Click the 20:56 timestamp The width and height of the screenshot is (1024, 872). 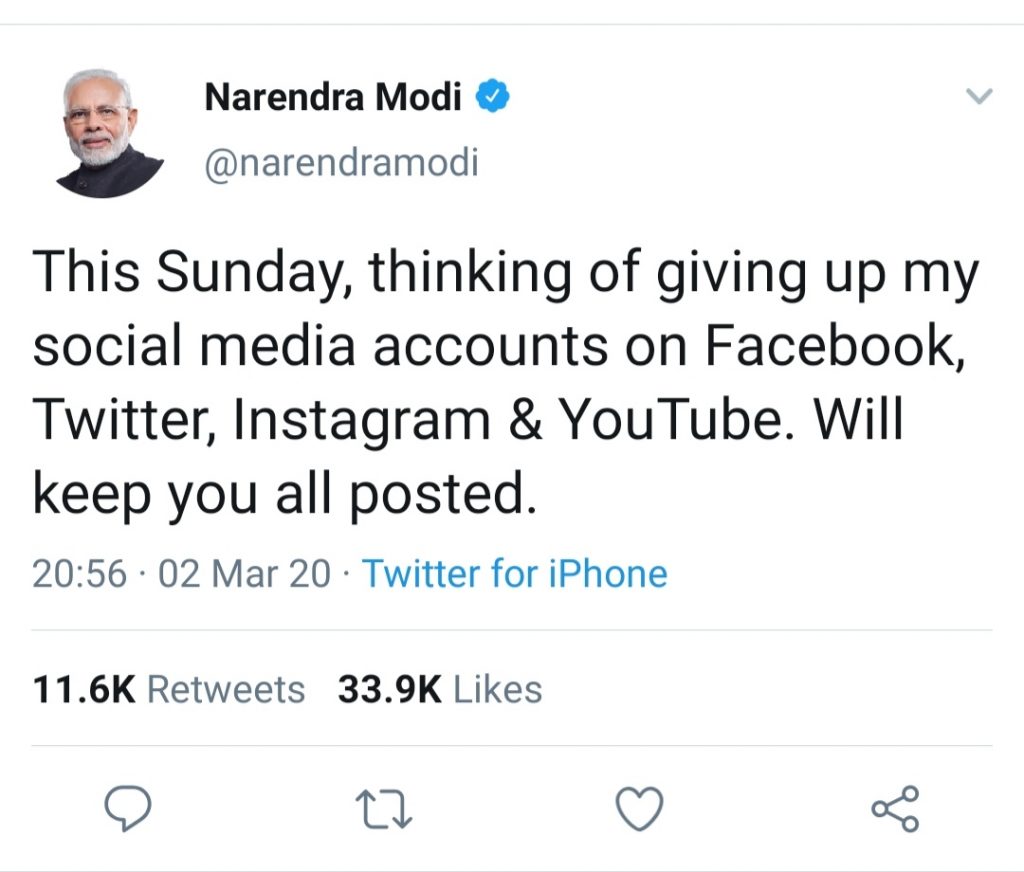80,574
